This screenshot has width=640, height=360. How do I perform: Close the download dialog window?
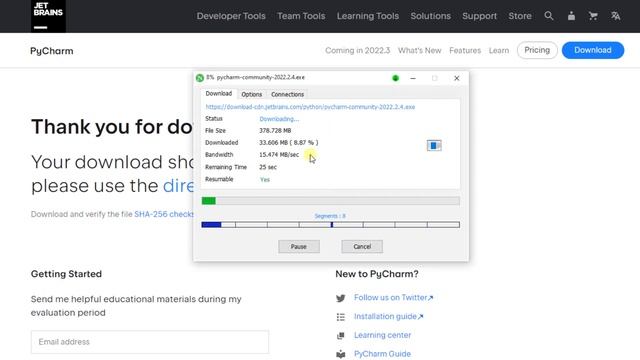tap(457, 78)
